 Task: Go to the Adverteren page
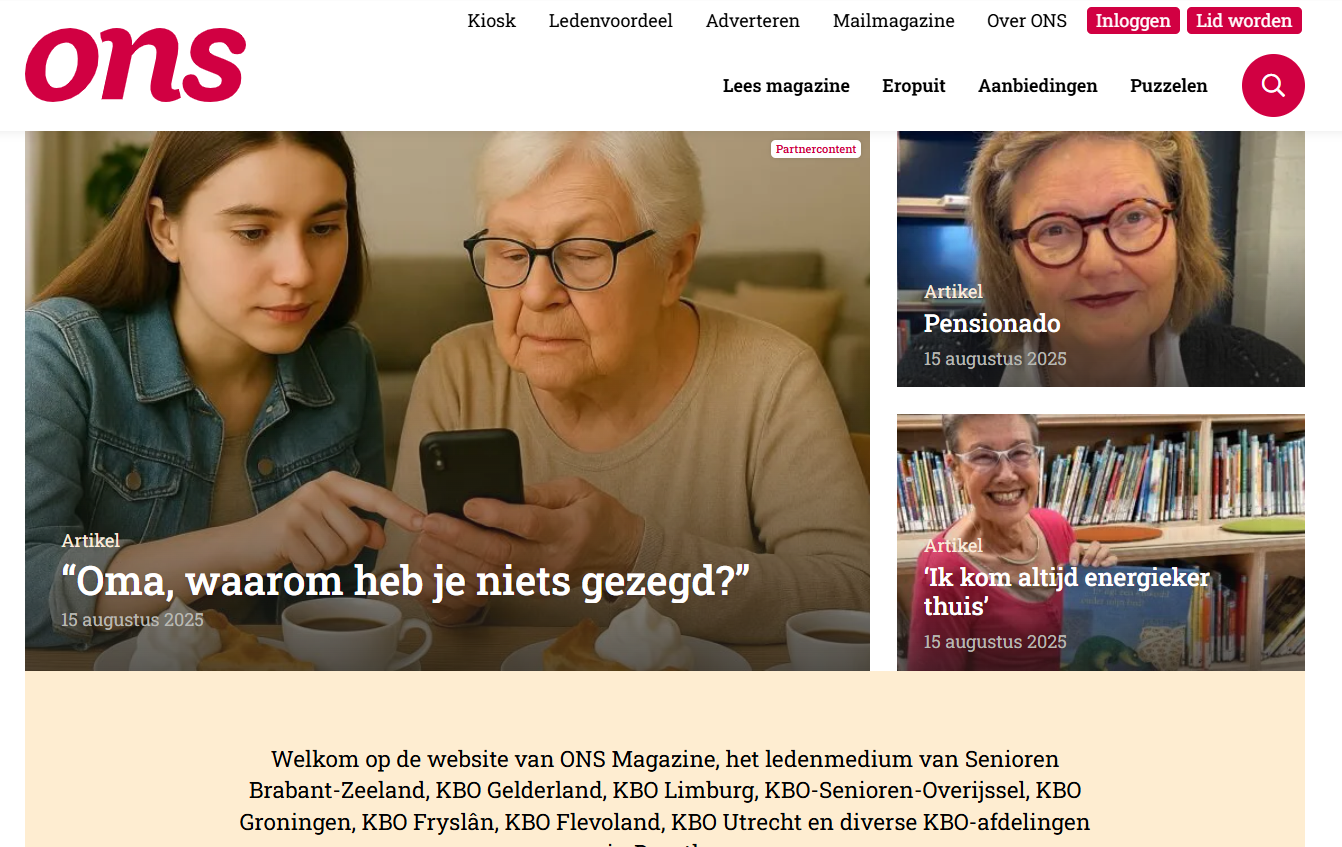pos(753,21)
